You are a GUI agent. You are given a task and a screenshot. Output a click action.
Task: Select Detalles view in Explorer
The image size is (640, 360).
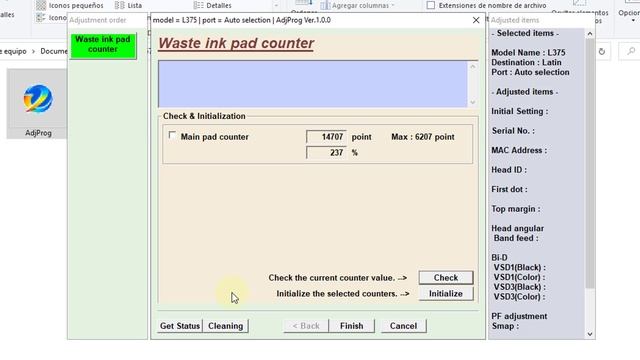pos(212,5)
